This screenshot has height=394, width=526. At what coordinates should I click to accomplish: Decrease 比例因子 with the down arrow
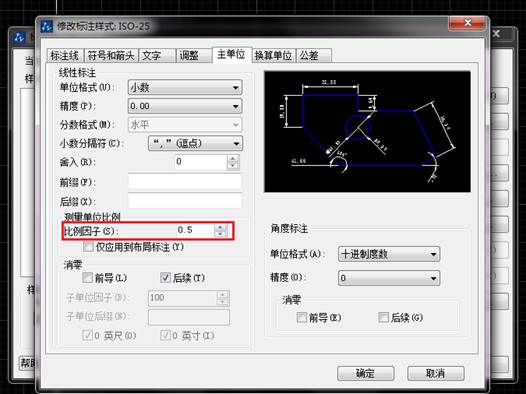coord(220,234)
